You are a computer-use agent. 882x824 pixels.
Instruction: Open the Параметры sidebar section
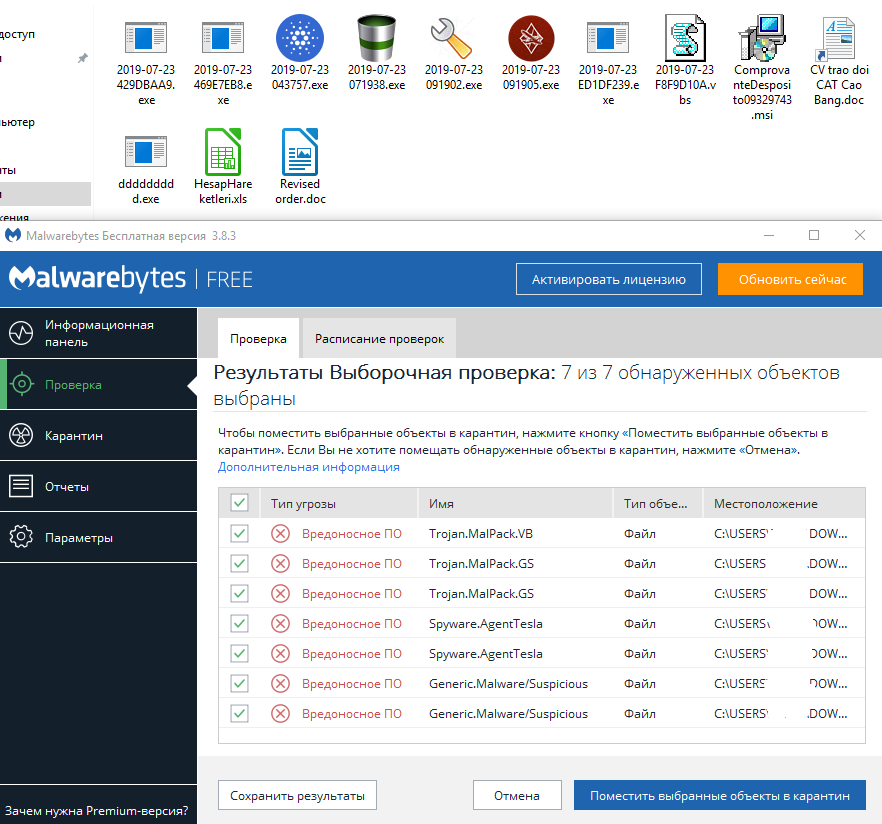(98, 537)
